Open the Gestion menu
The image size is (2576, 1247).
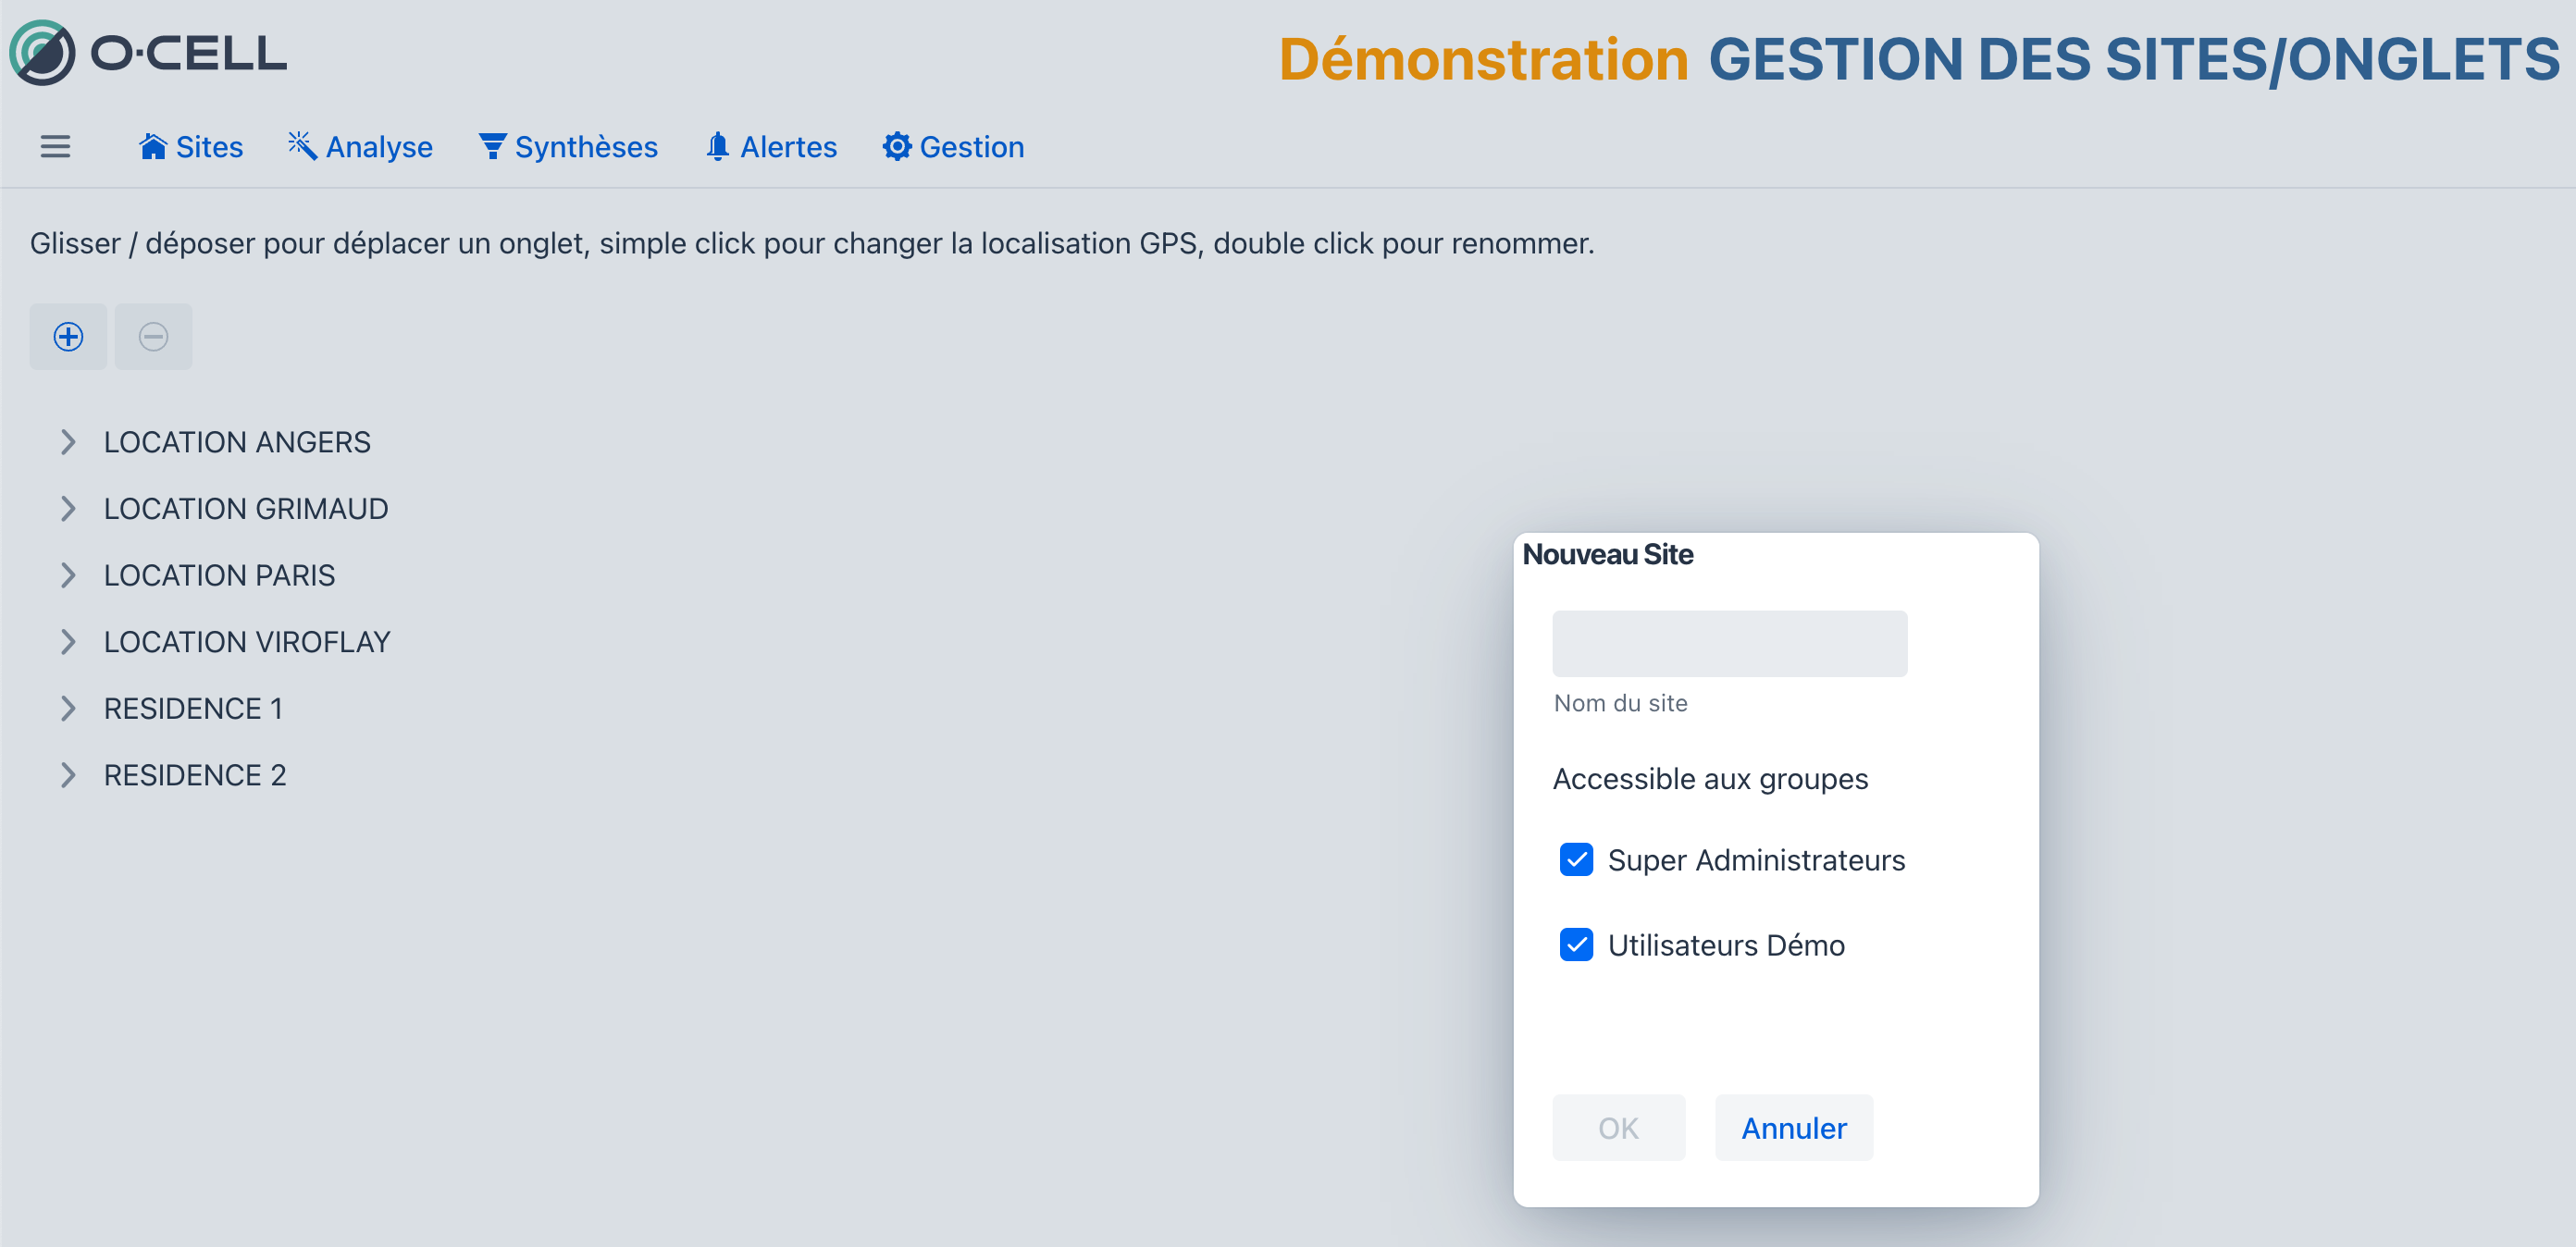tap(953, 147)
